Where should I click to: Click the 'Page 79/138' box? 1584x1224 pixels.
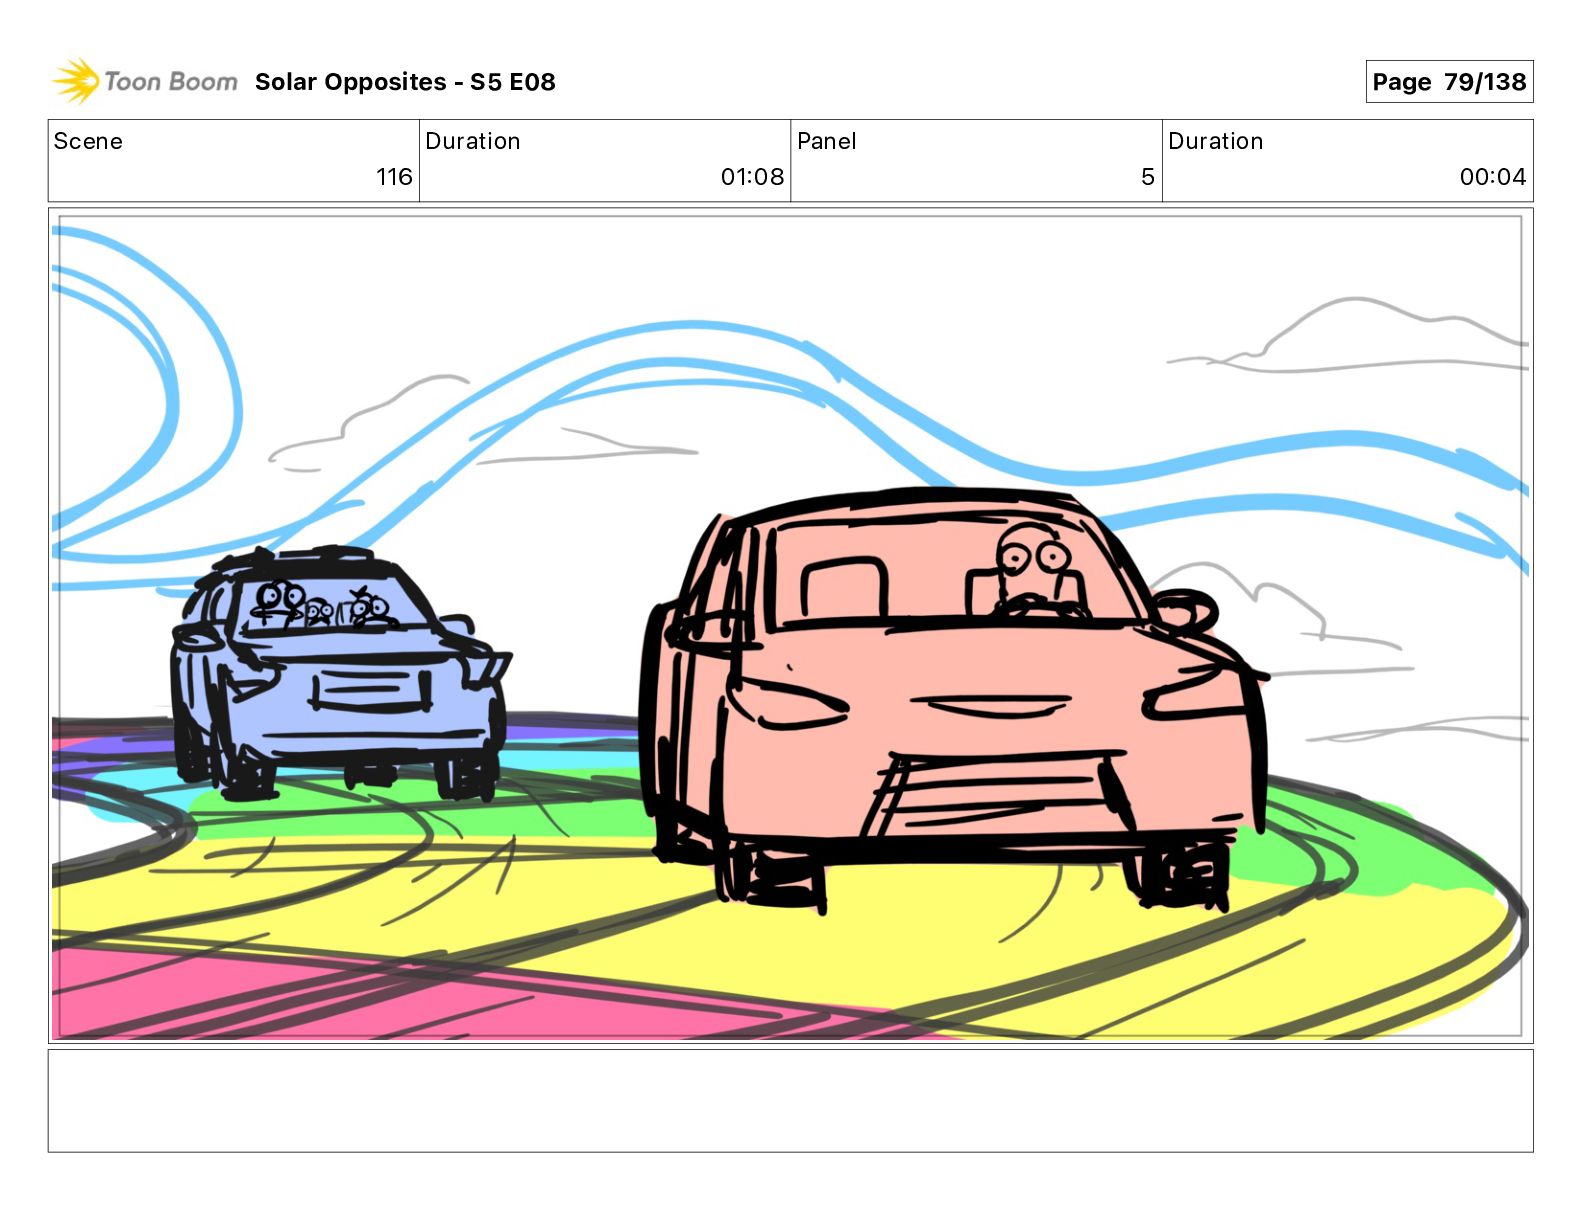point(1449,82)
